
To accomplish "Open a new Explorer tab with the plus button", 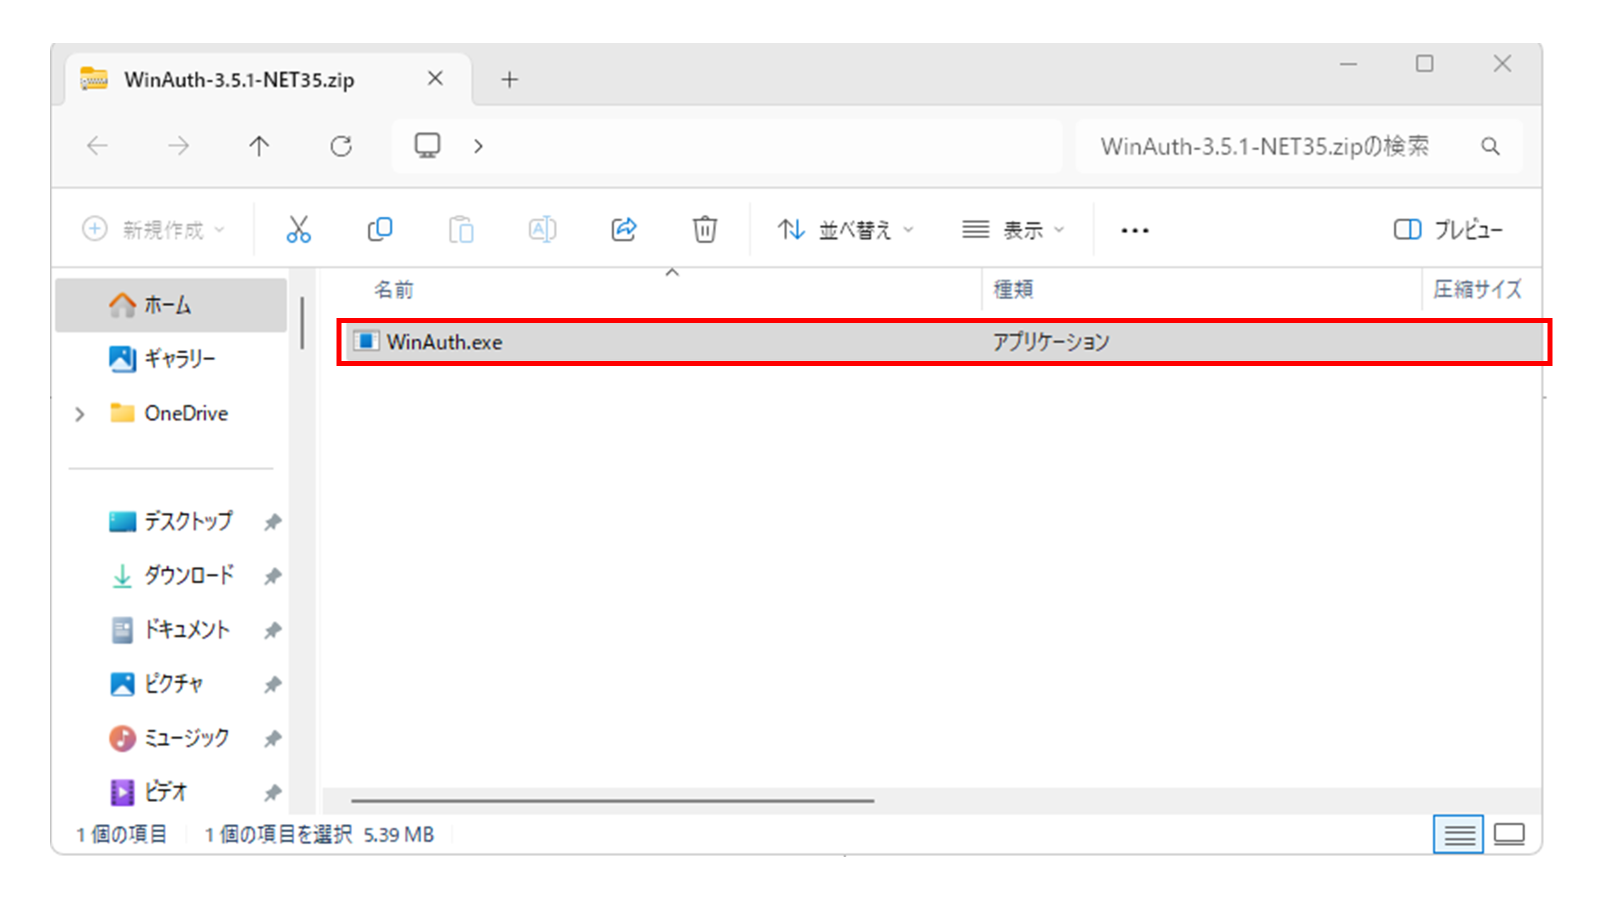I will 510,79.
